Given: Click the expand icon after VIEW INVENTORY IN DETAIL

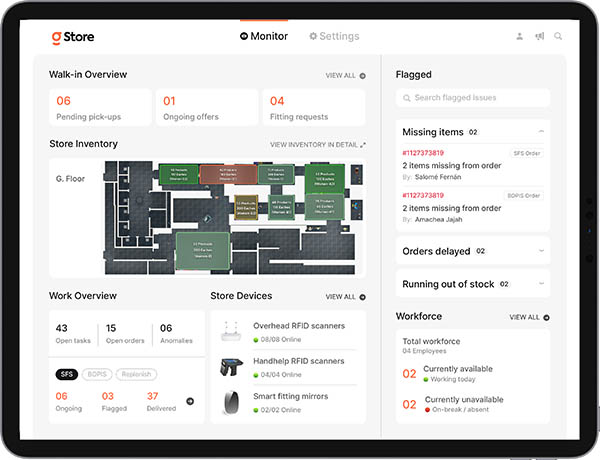Looking at the screenshot, I should point(363,145).
